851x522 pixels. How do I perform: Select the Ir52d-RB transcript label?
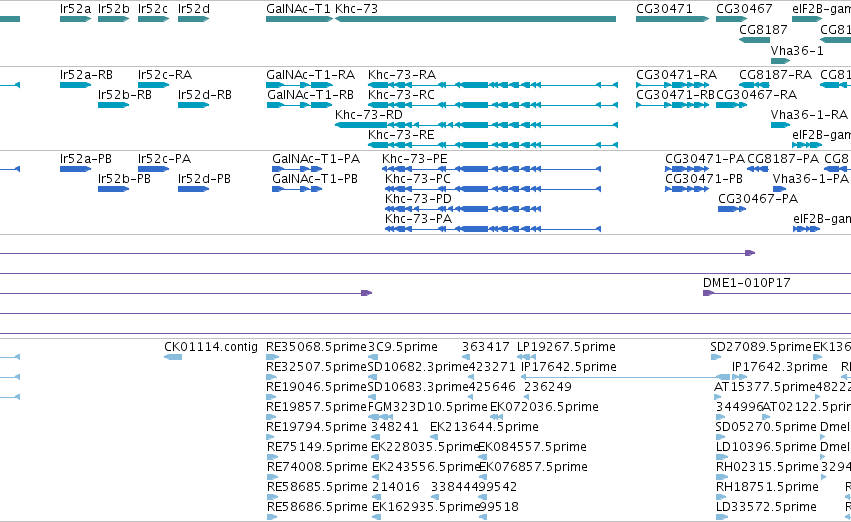tap(205, 94)
